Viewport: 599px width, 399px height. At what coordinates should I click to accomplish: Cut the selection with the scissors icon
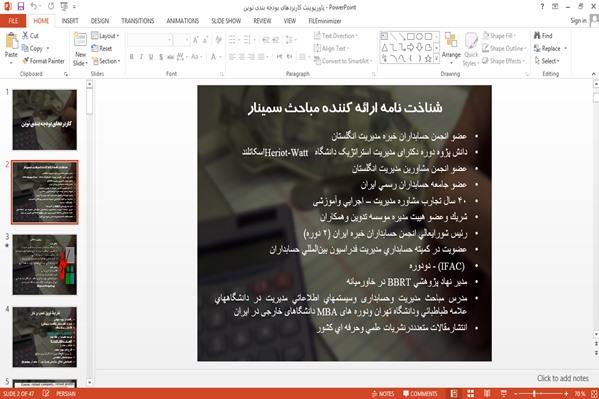tap(26, 36)
